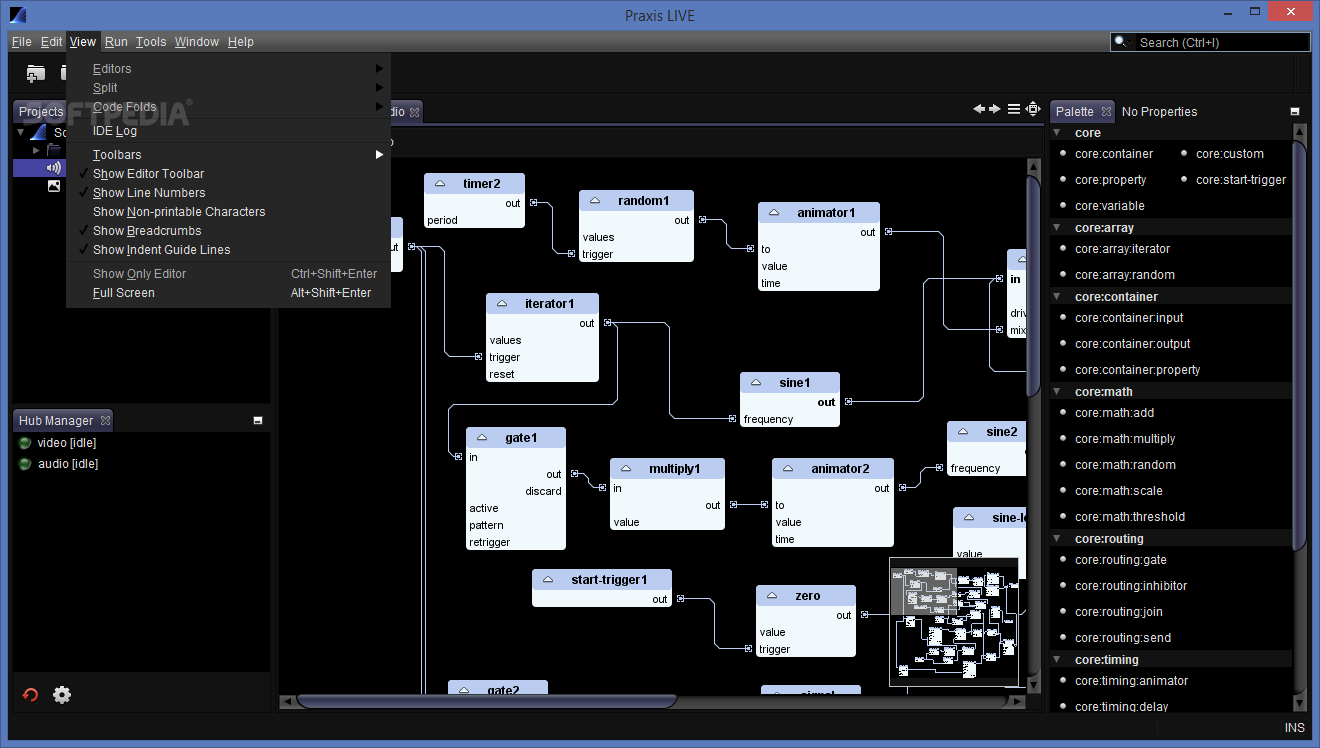
Task: Click the project logo icon in the Projects tree
Action: coord(39,132)
